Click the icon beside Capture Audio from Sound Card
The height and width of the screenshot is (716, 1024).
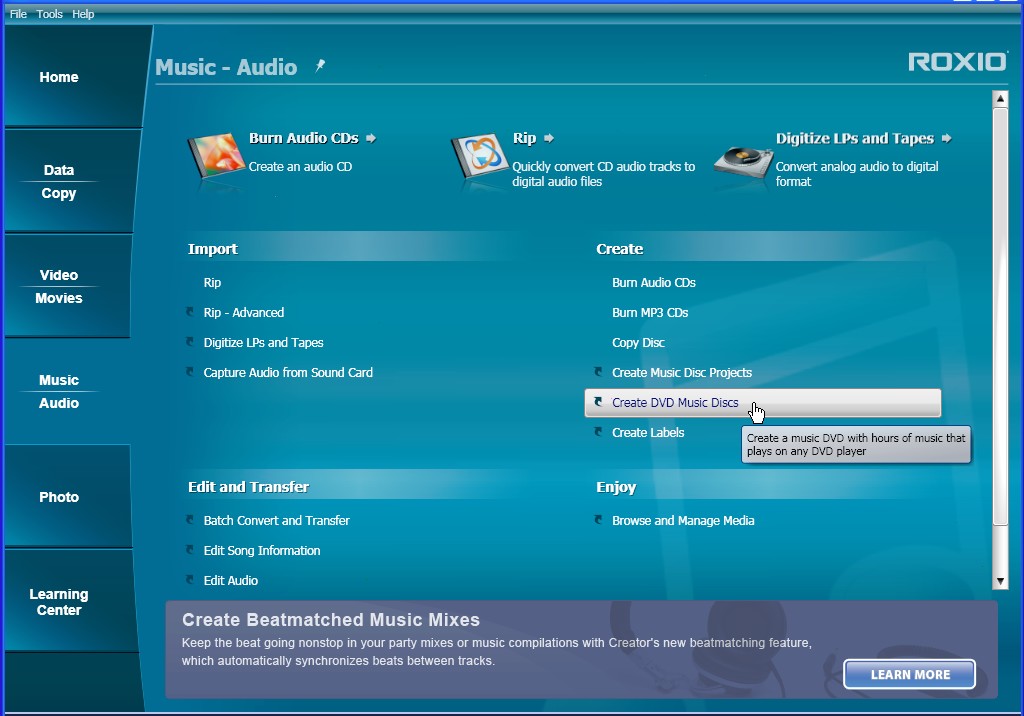(190, 372)
